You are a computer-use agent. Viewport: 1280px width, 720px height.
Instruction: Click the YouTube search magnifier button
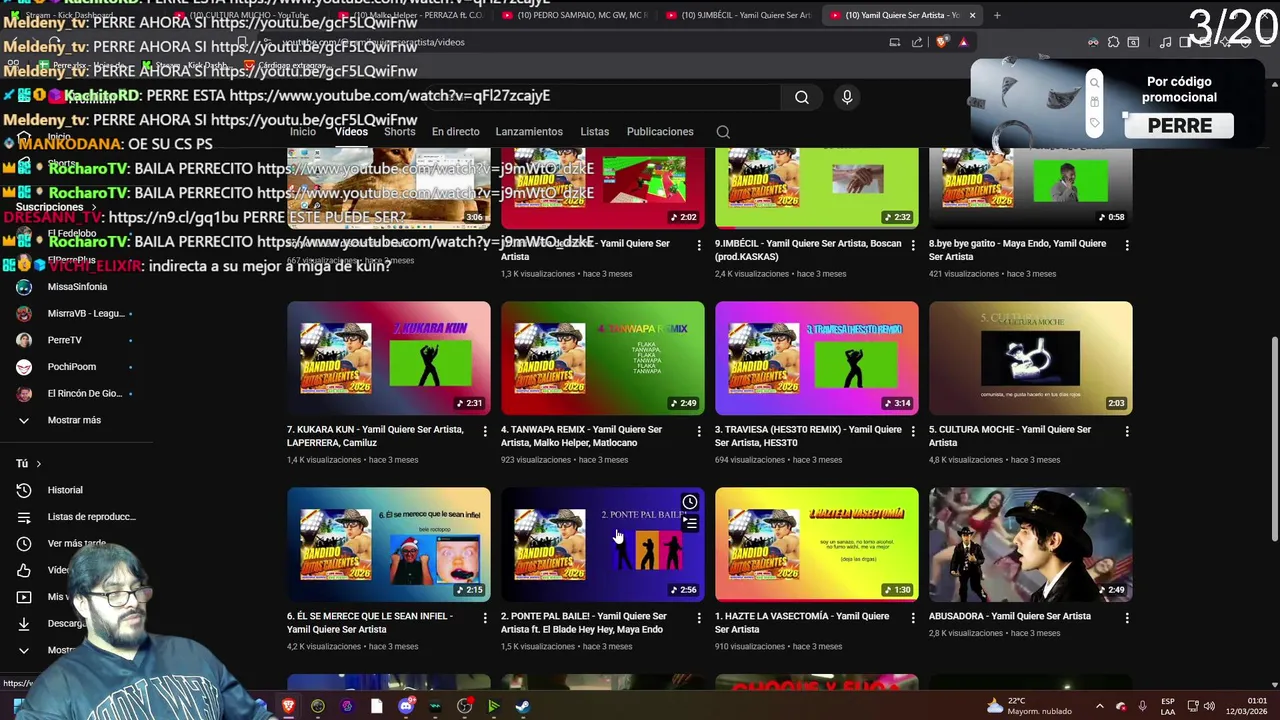(x=801, y=97)
